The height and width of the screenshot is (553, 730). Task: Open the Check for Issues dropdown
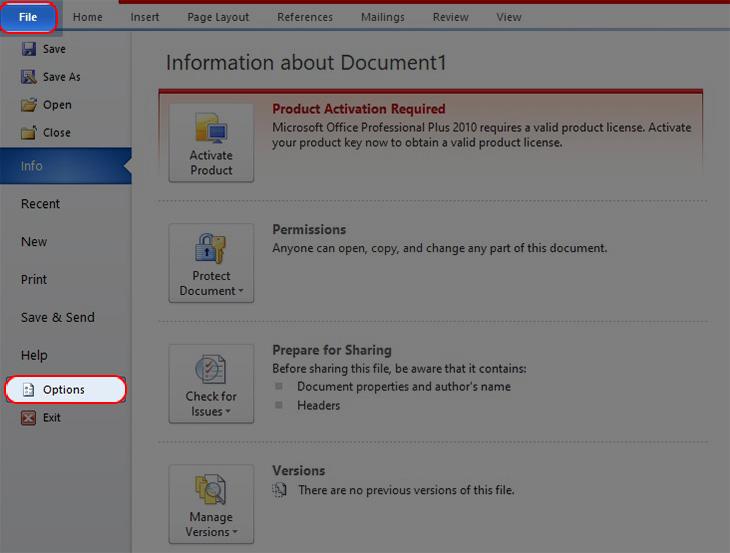tap(211, 383)
